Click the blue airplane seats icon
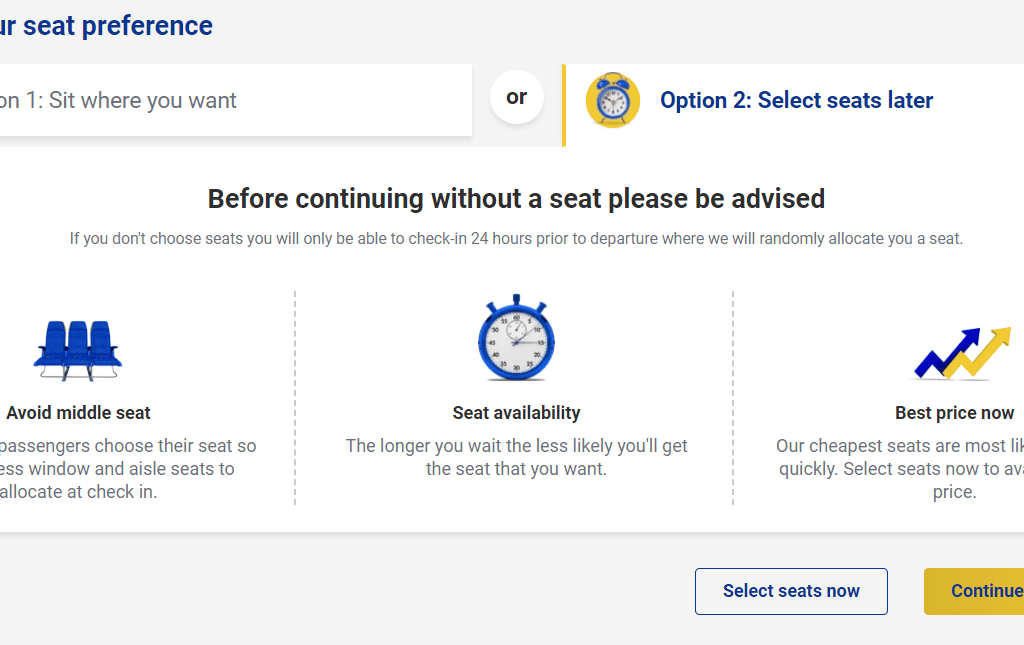Viewport: 1024px width, 645px height. coord(78,351)
